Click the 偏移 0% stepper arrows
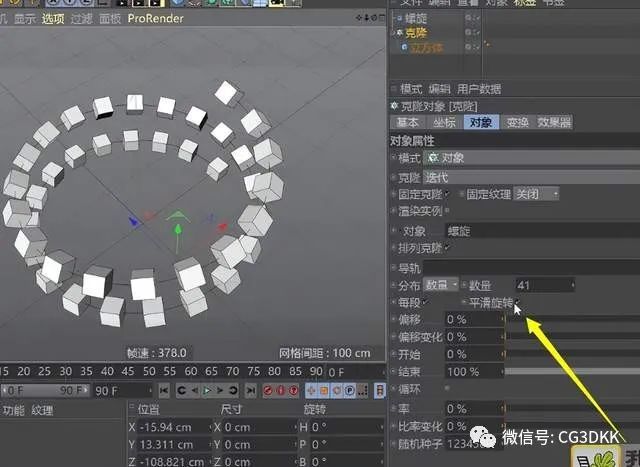The image size is (640, 467). [x=503, y=319]
